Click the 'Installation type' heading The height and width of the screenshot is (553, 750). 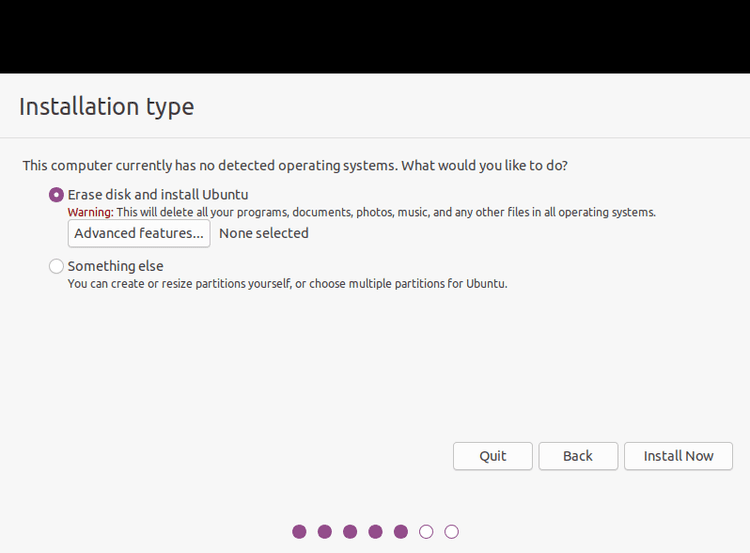[107, 107]
